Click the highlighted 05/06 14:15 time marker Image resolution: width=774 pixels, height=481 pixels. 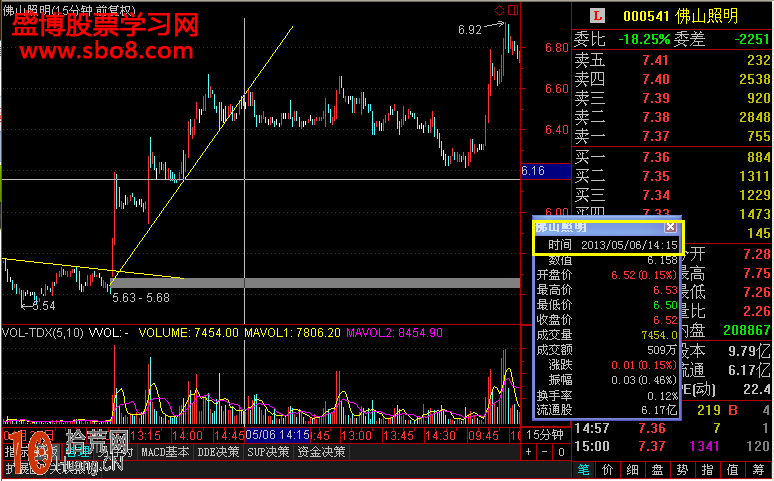tap(278, 435)
